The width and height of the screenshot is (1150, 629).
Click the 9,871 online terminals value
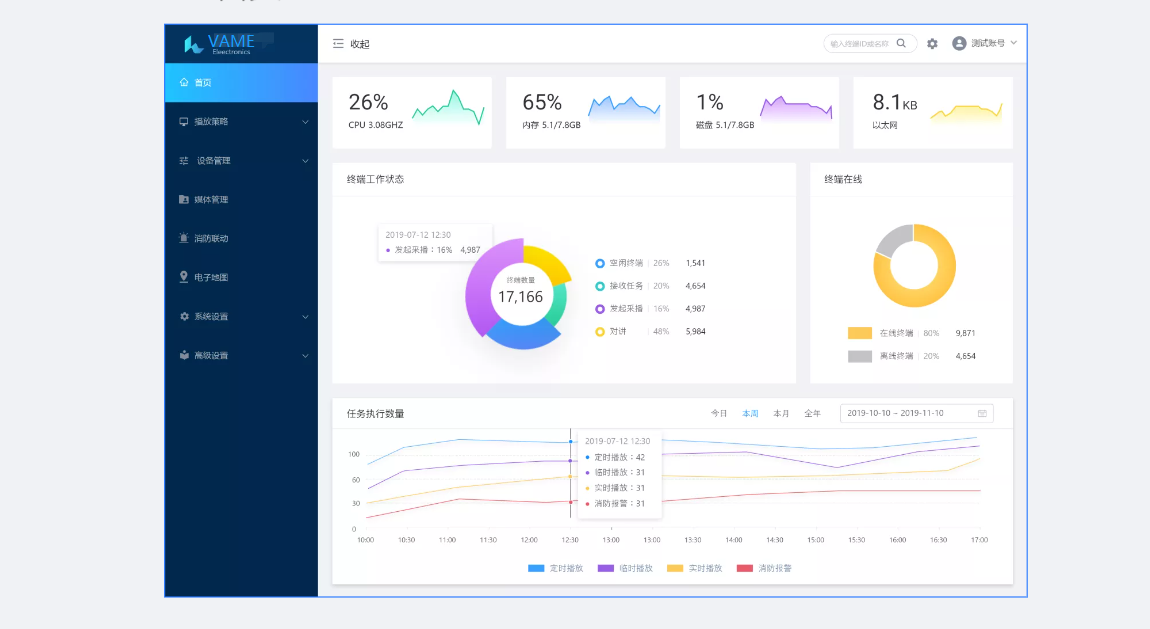pos(965,334)
